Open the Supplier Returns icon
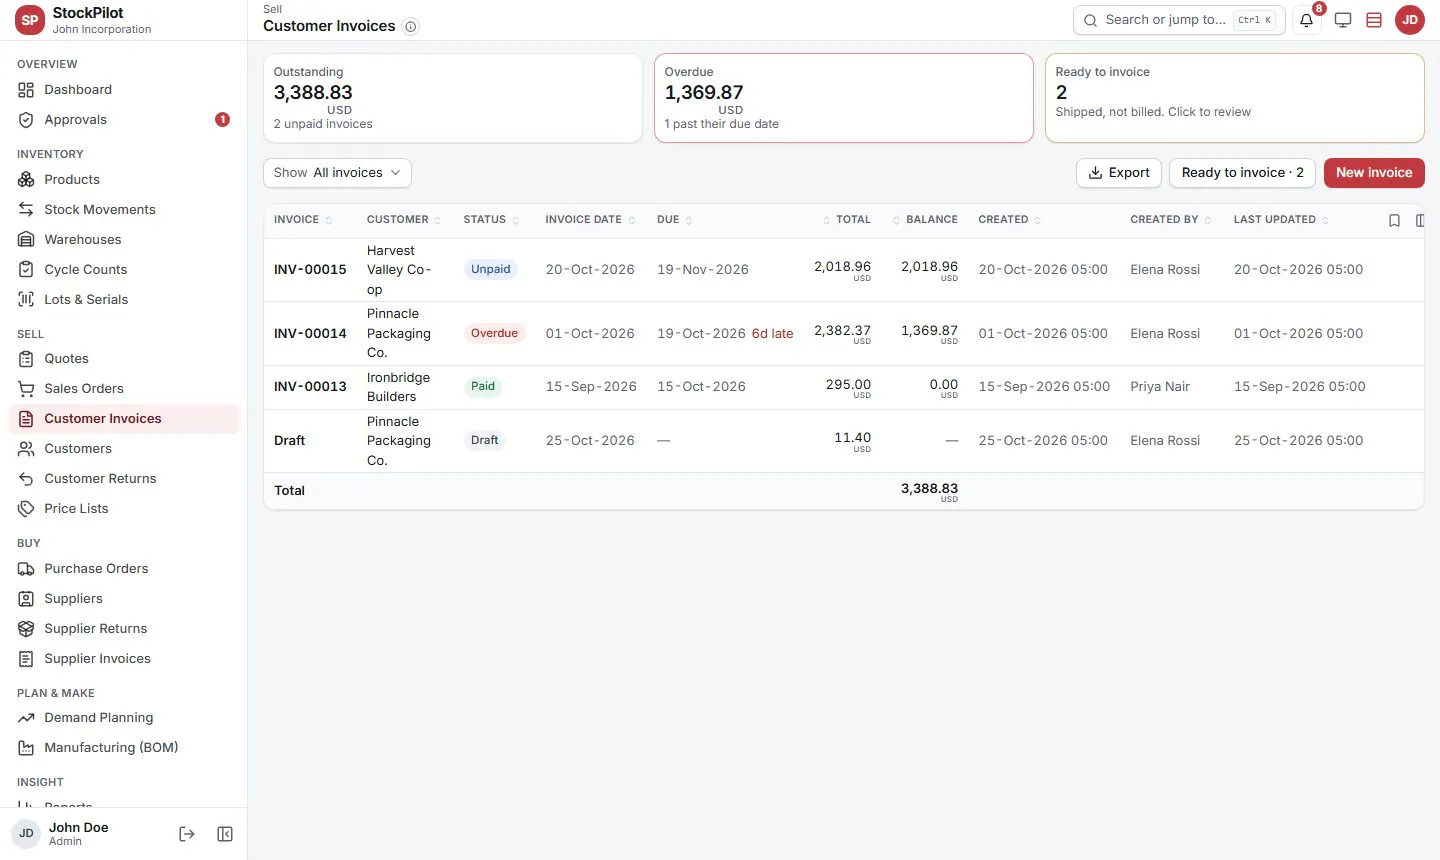Viewport: 1440px width, 860px height. click(x=26, y=629)
